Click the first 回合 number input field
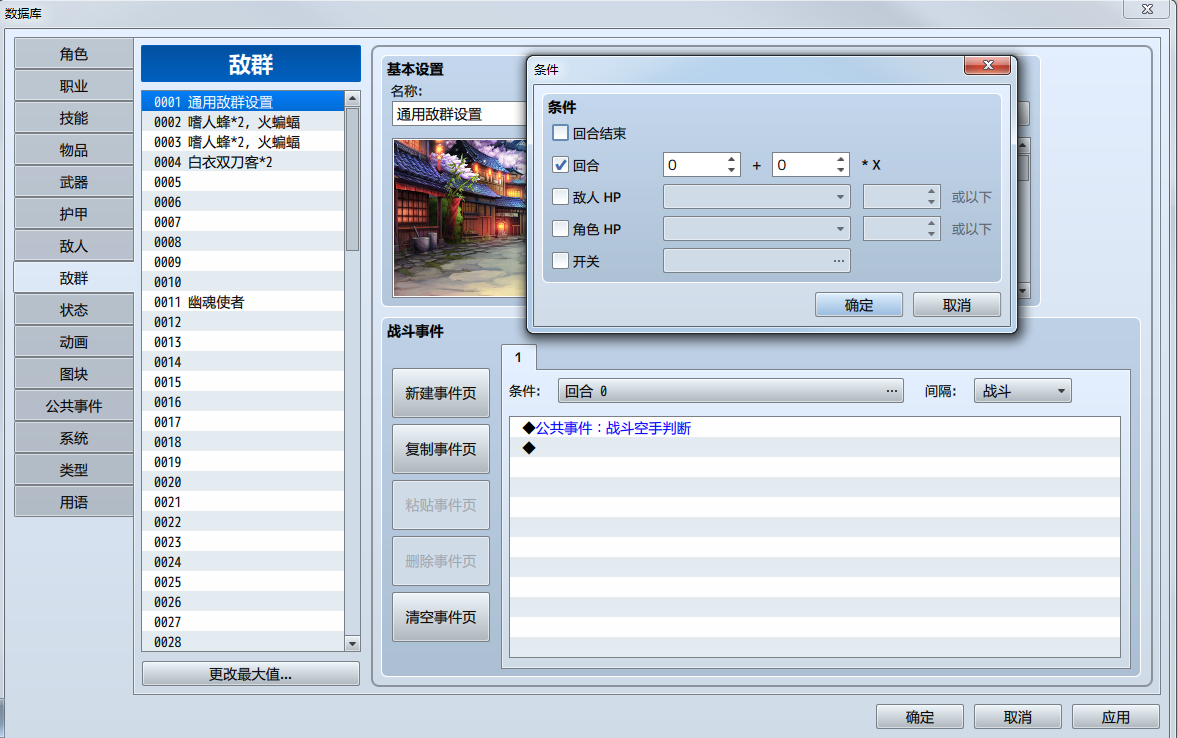This screenshot has height=738, width=1178. [x=702, y=165]
